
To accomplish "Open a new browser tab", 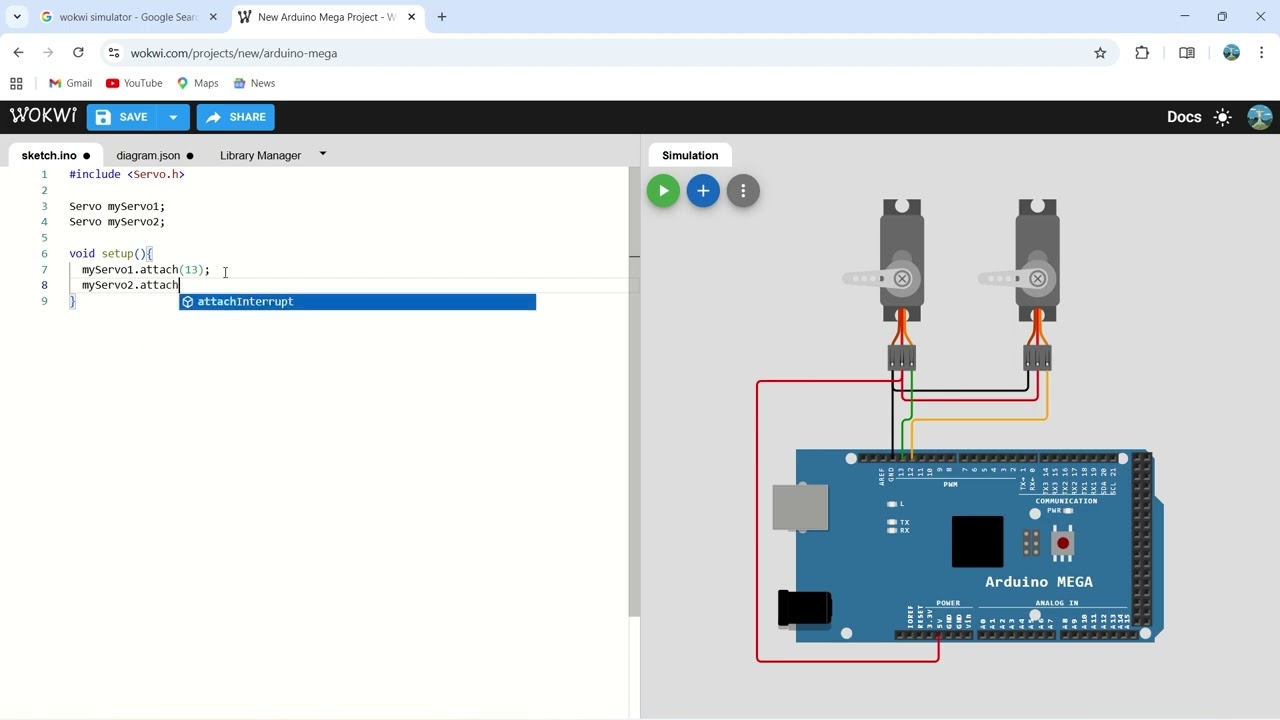I will [442, 17].
